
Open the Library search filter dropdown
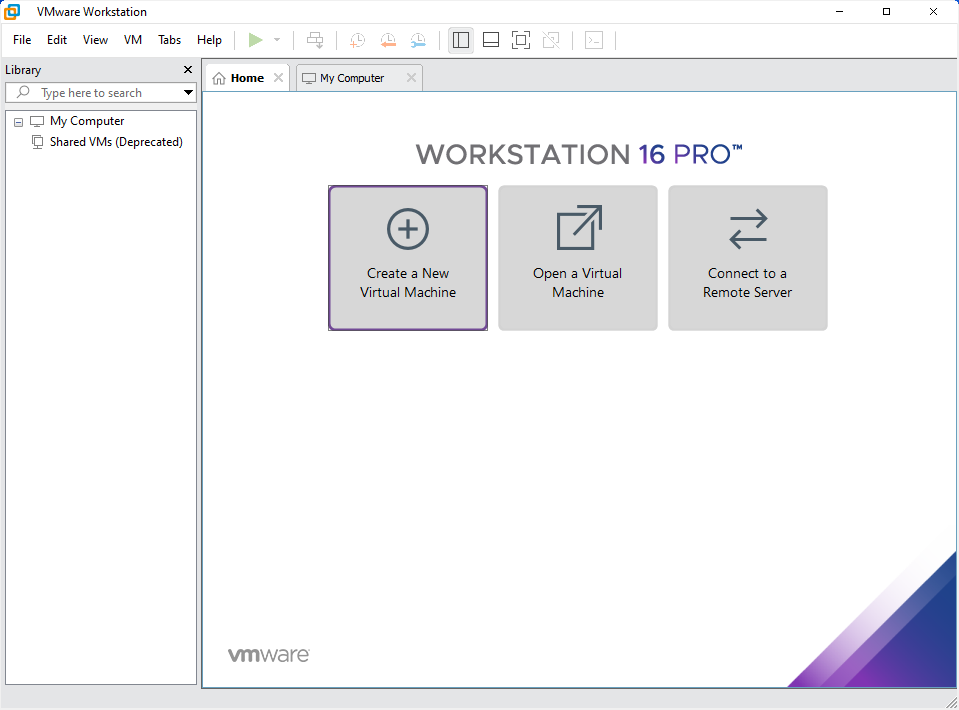click(188, 92)
